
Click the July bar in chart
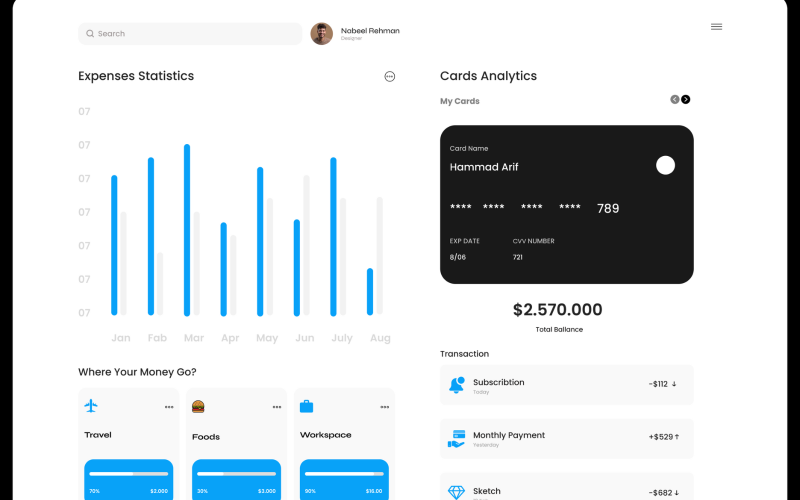333,236
